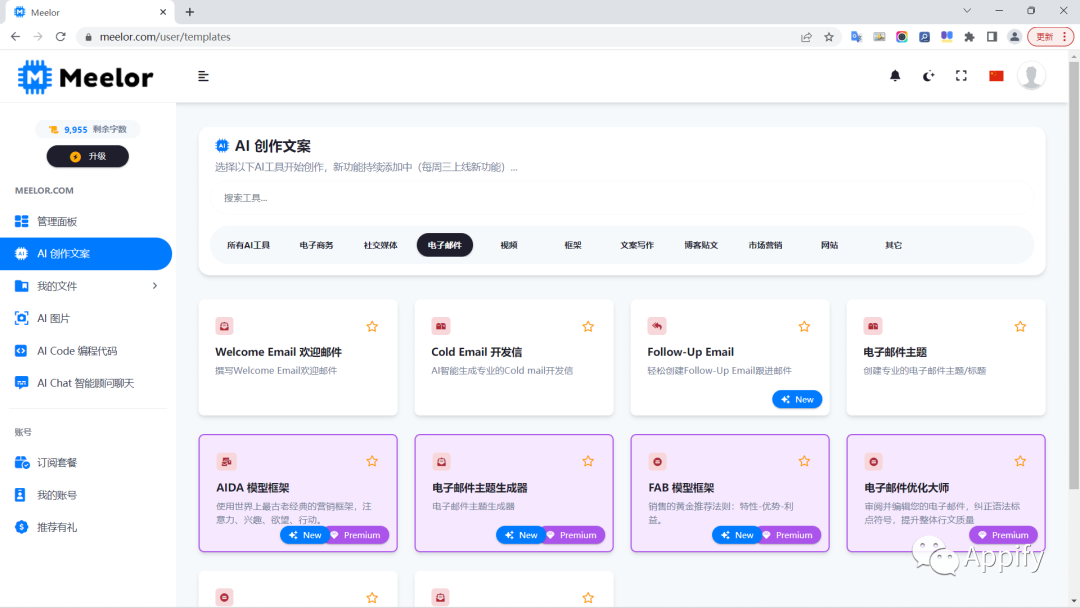The height and width of the screenshot is (608, 1080).
Task: Click New badge on Follow-Up Email
Action: point(797,399)
